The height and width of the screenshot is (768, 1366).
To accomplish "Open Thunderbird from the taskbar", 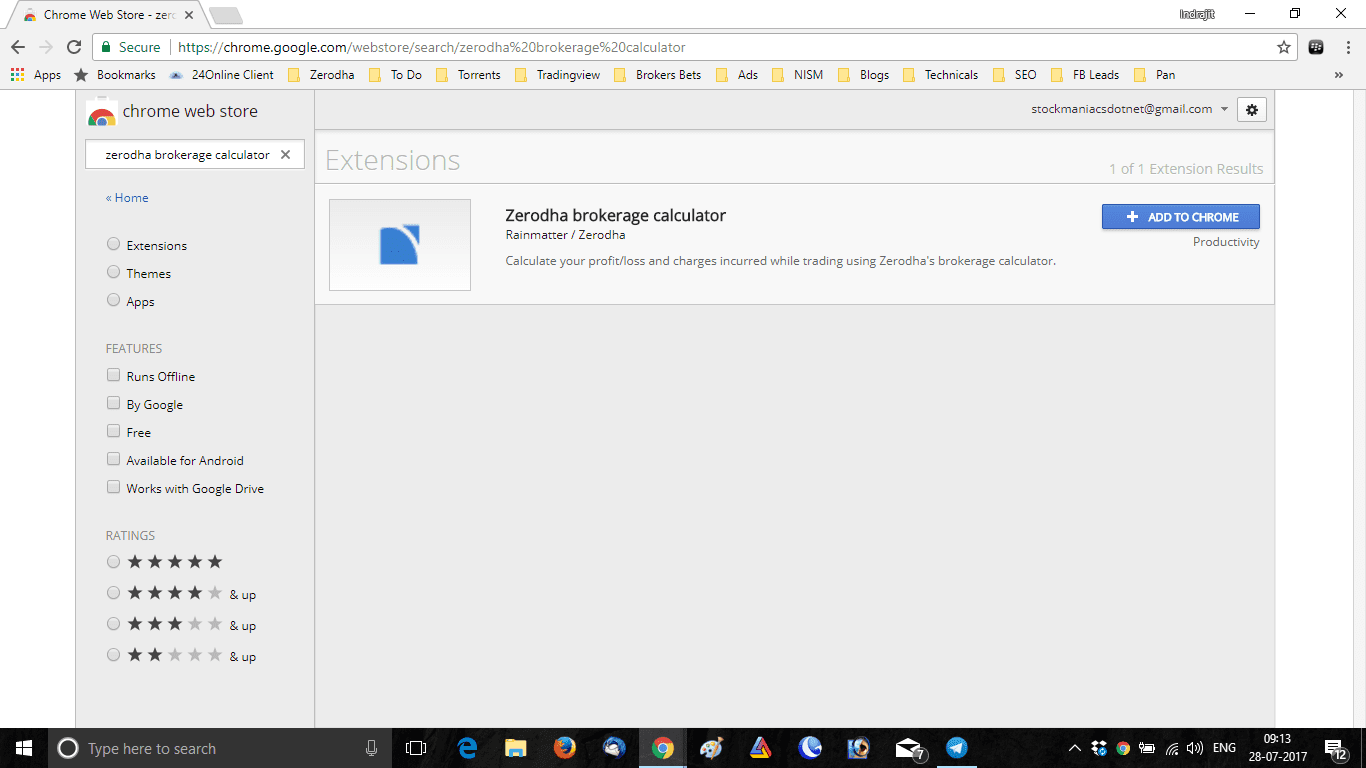I will coord(614,748).
